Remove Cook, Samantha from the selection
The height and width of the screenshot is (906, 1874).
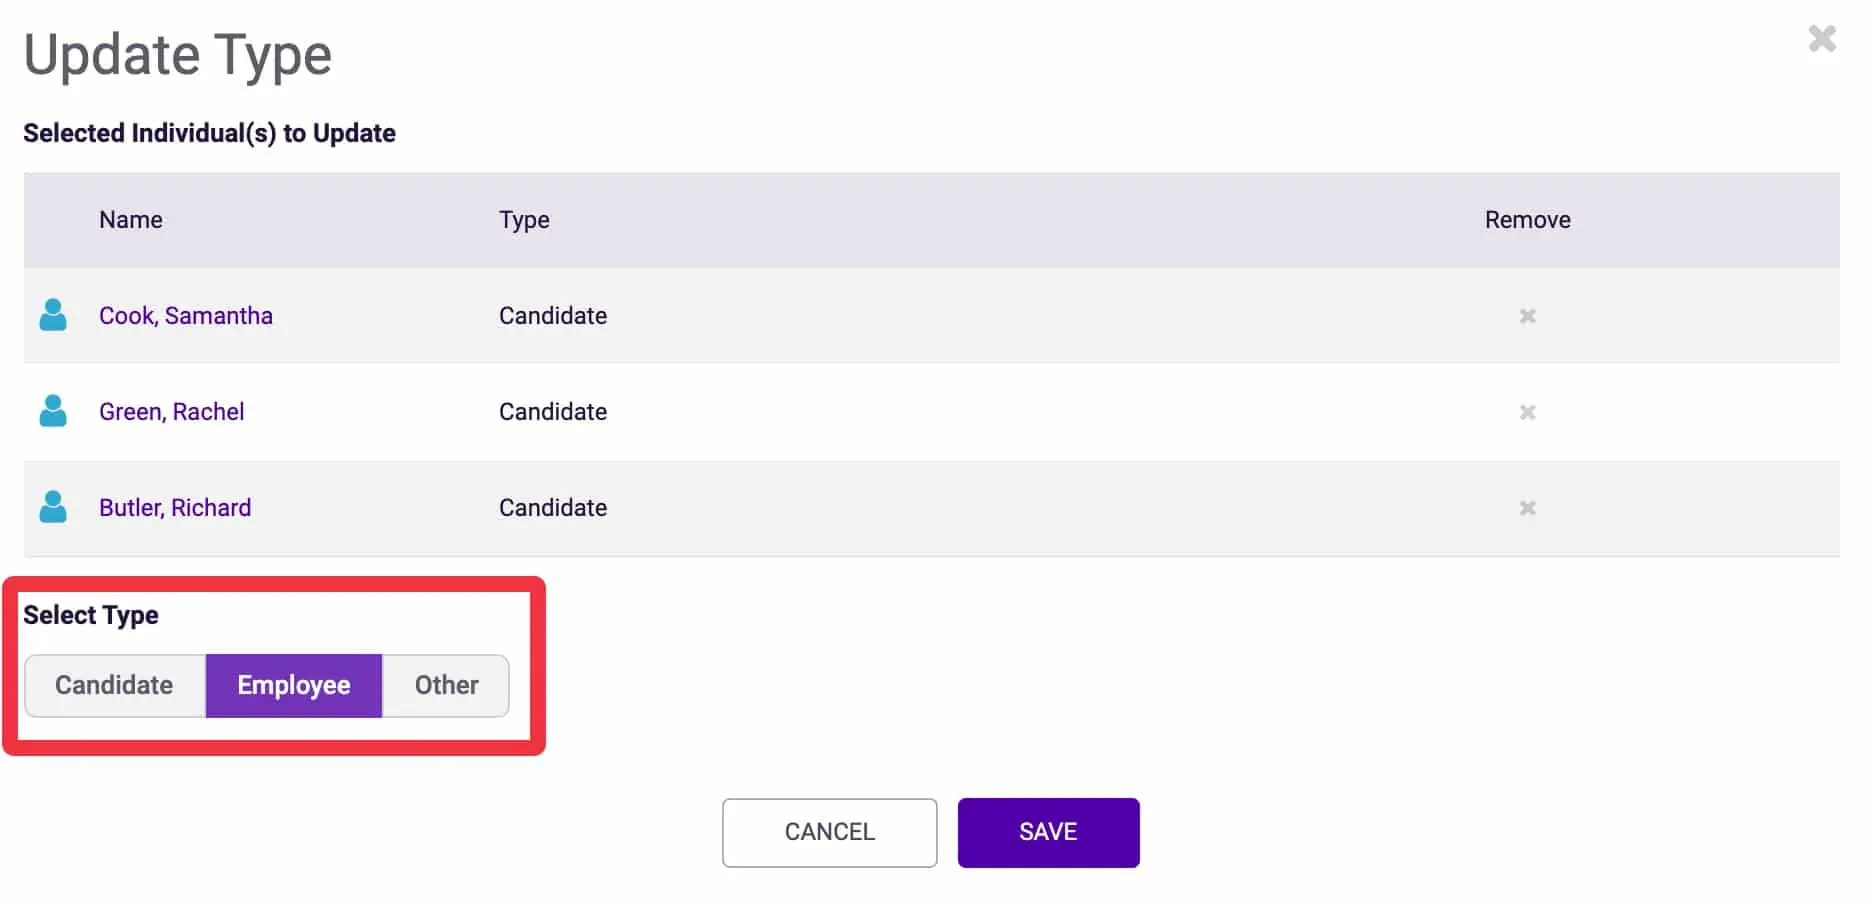1527,316
